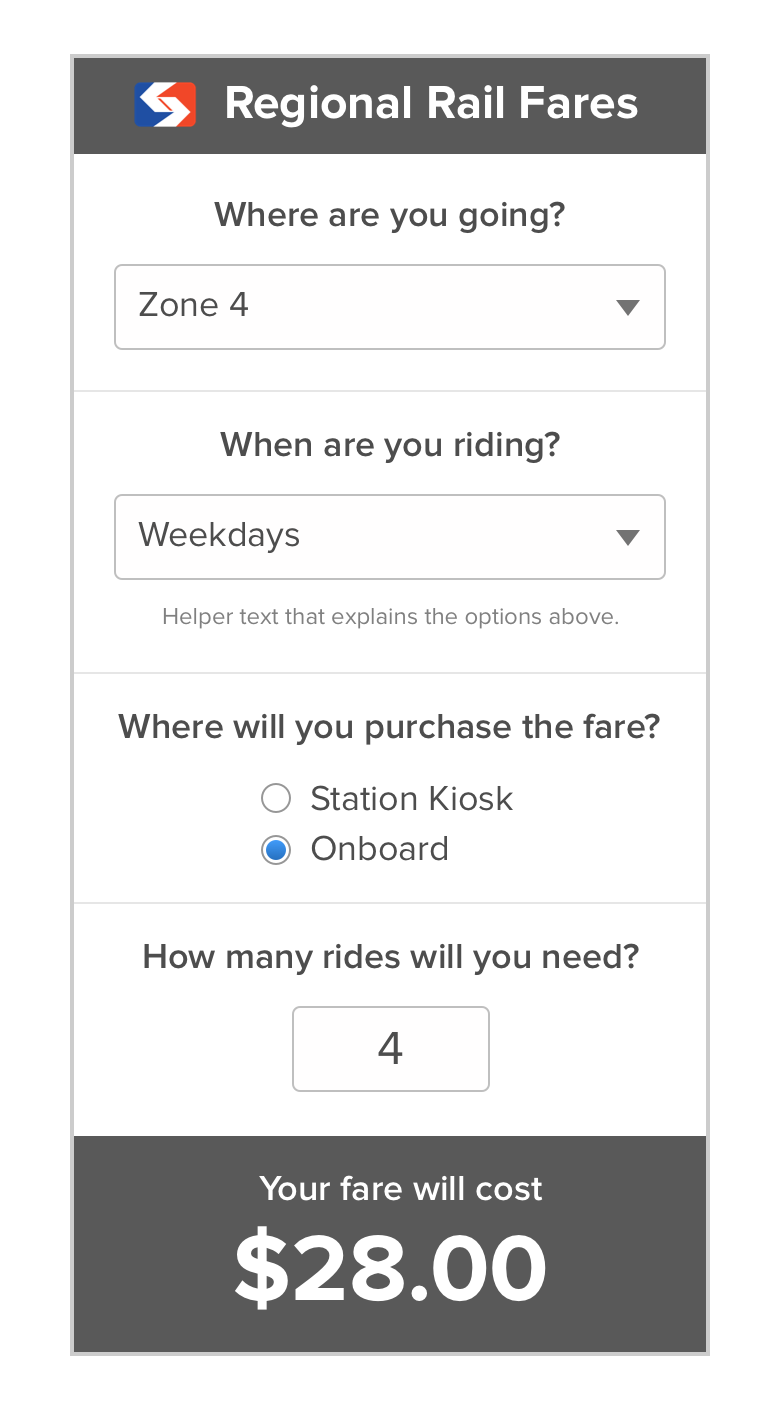The height and width of the screenshot is (1426, 772).
Task: Click the Weekdays dropdown arrow chevron
Action: pos(628,537)
